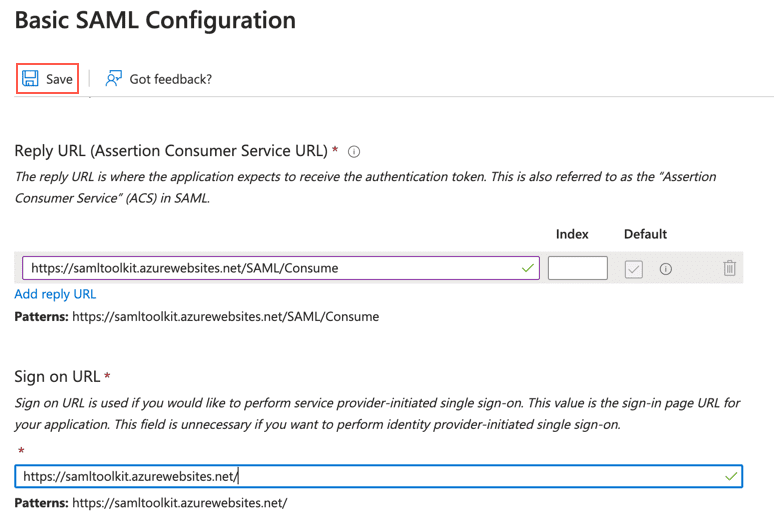Click the Got feedback person icon
Viewport: 774px width, 529px height.
pos(114,79)
